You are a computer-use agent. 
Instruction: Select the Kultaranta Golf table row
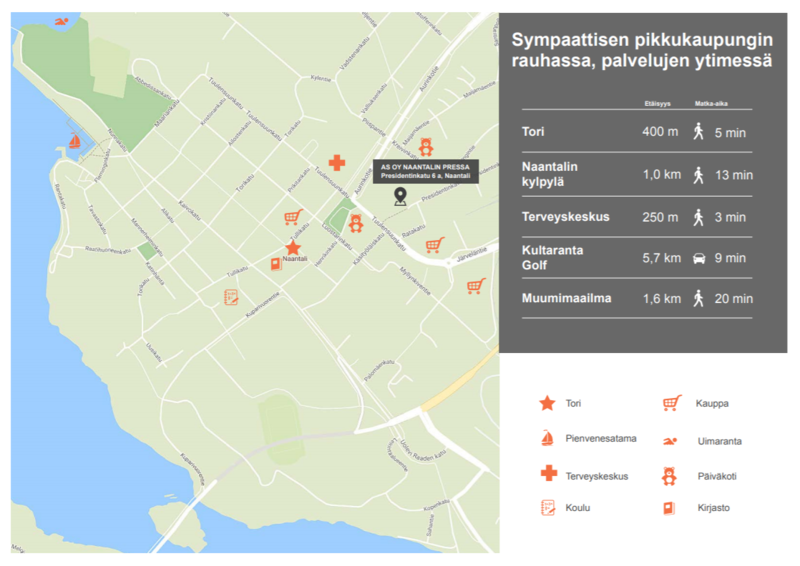636,257
